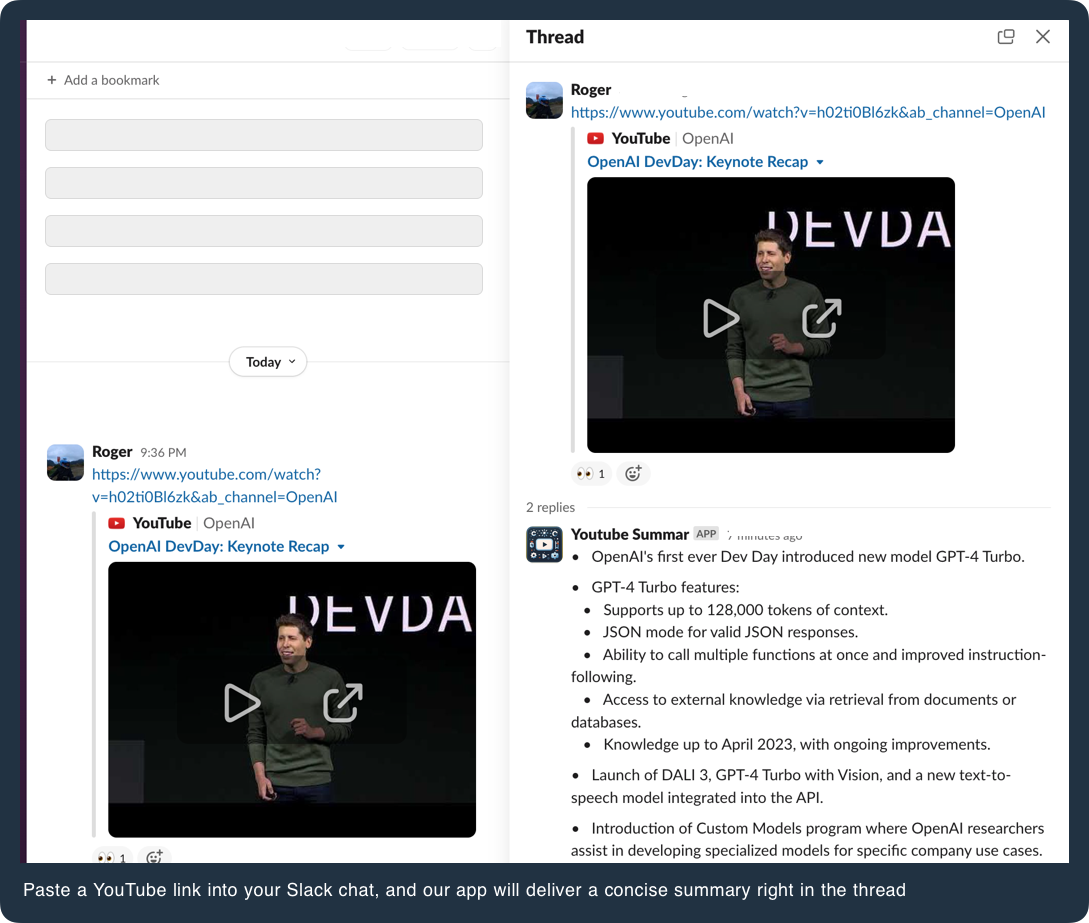Add reaction emoji on channel message
Image resolution: width=1089 pixels, height=923 pixels.
(x=154, y=857)
